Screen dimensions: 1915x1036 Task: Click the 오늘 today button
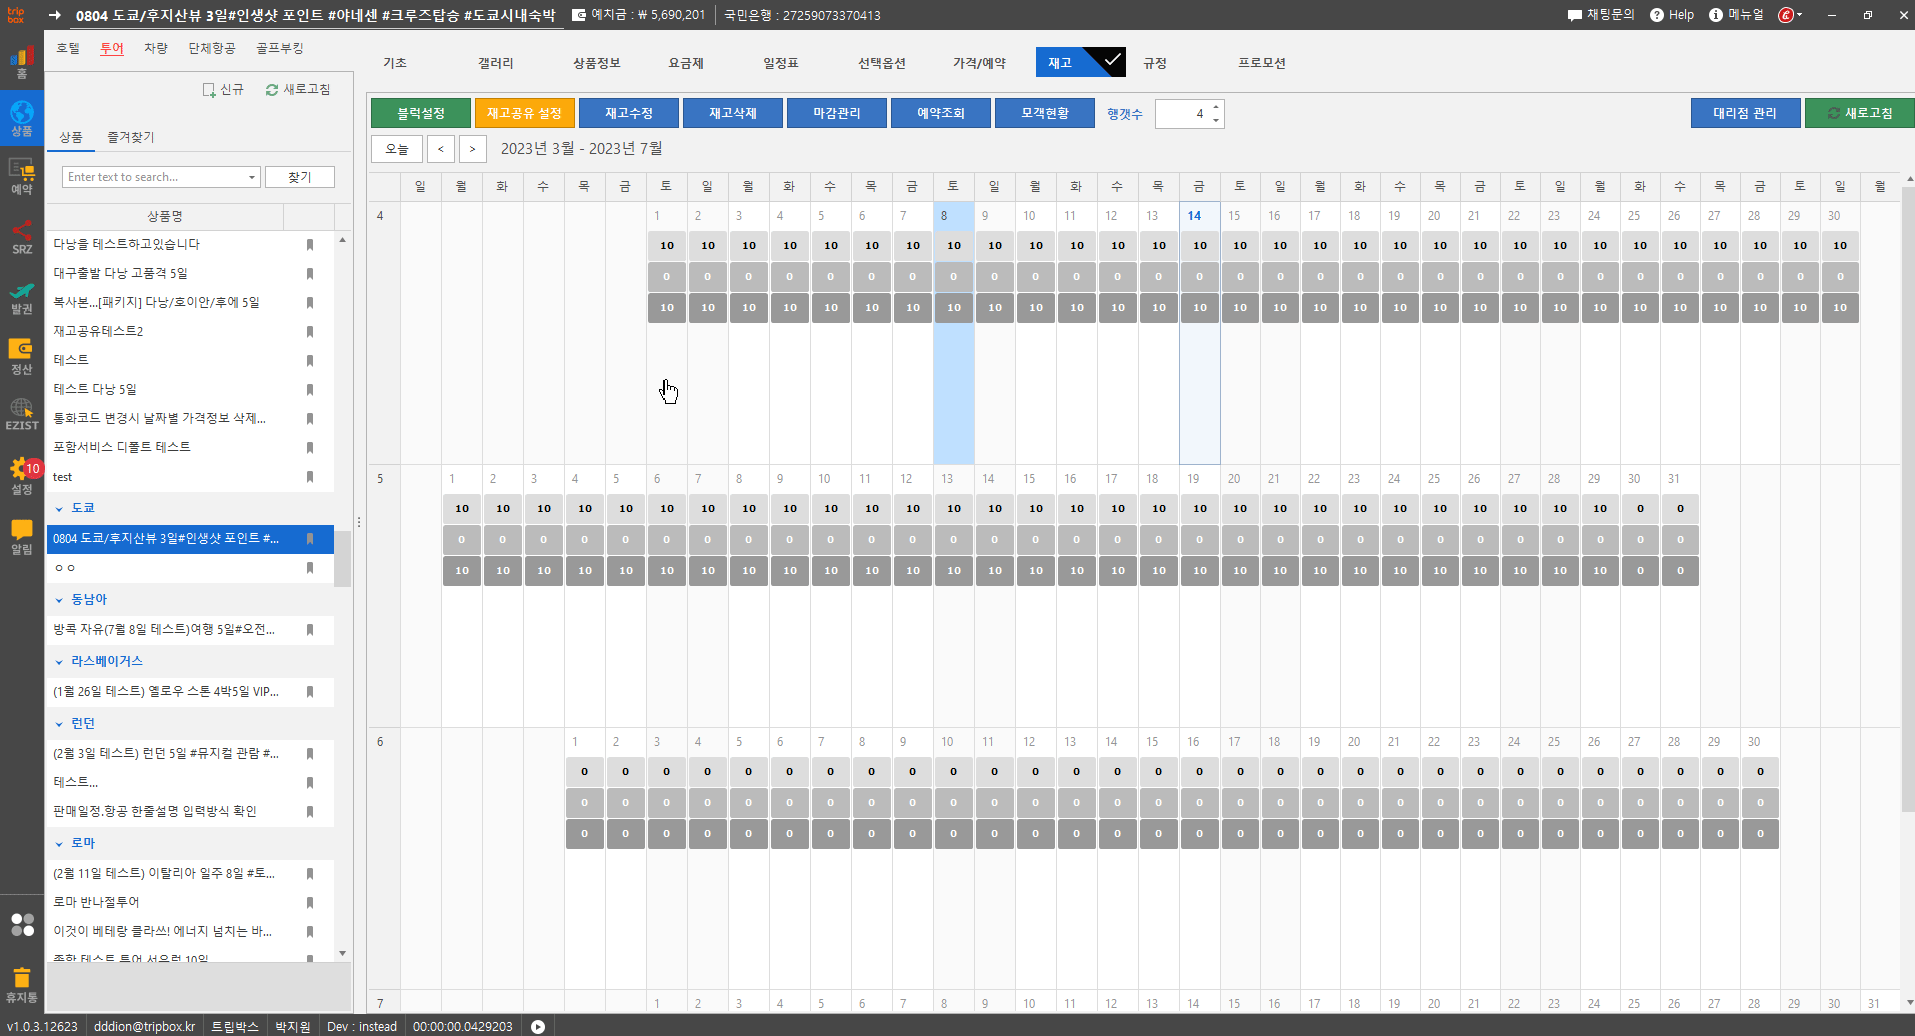click(397, 149)
